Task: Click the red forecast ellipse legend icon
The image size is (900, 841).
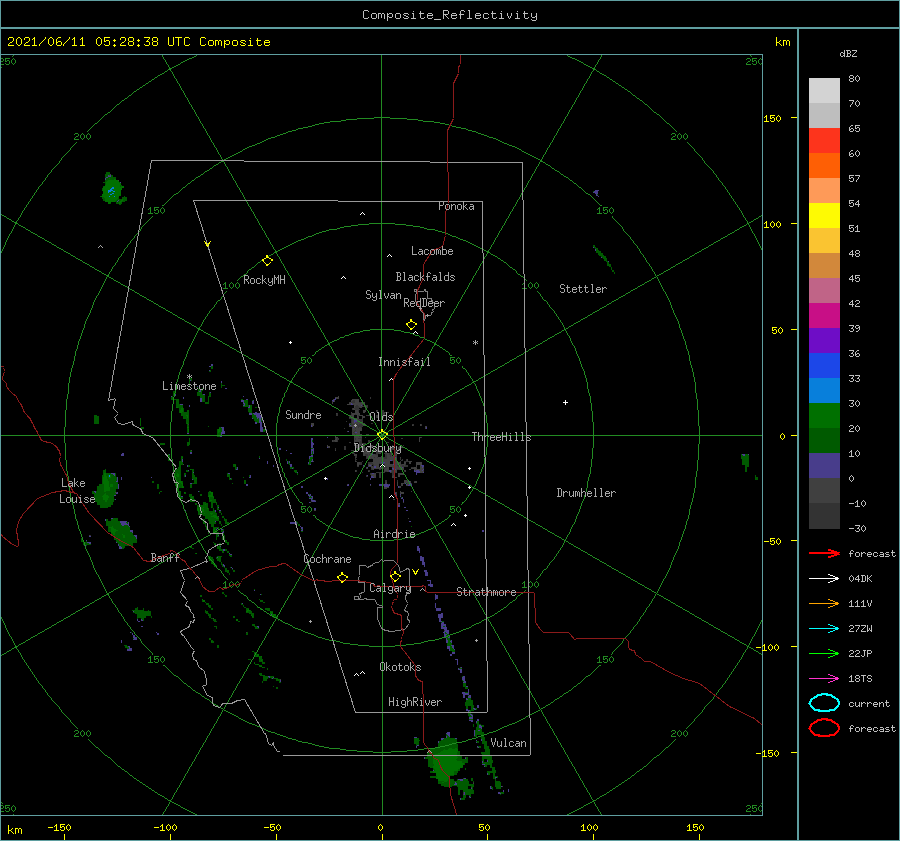Action: [x=824, y=728]
